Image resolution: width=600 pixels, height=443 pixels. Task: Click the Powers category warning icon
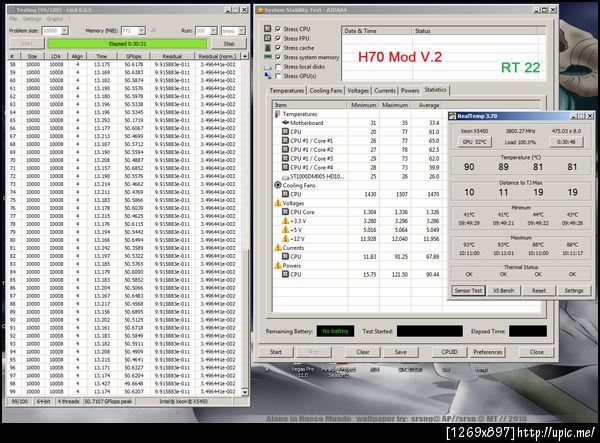pos(278,265)
